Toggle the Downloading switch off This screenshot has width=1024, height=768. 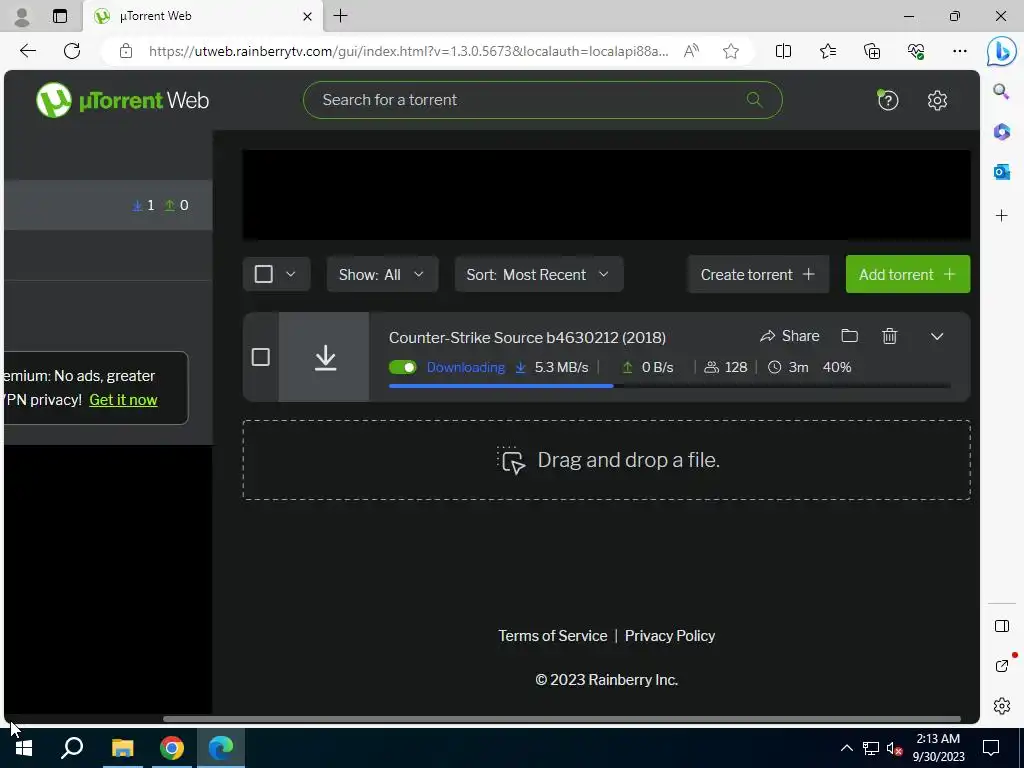pos(402,367)
